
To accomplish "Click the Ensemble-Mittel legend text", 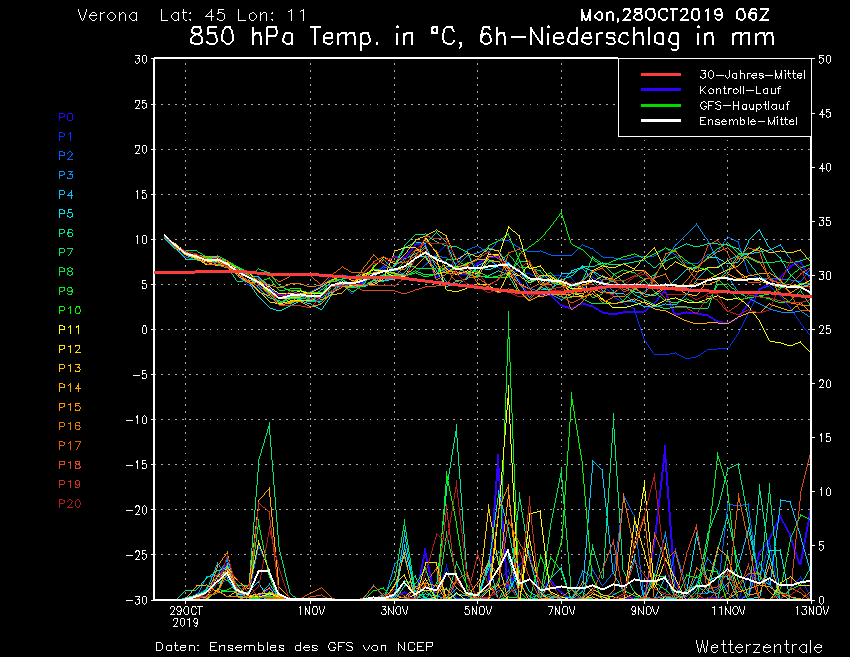I will click(x=748, y=121).
